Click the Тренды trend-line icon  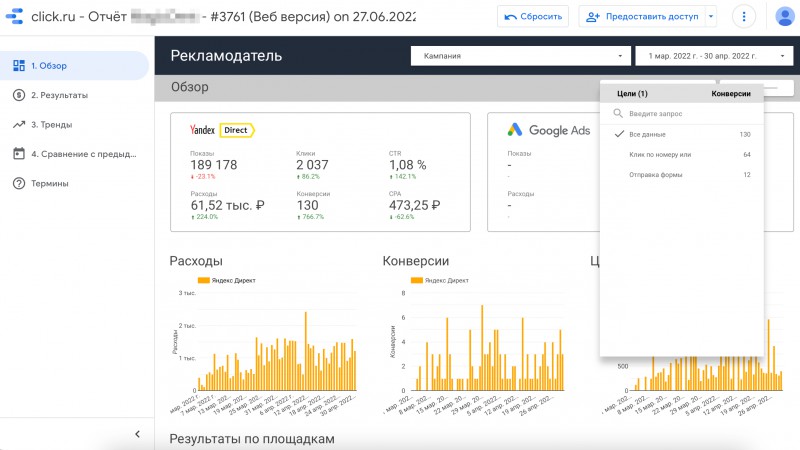click(x=19, y=124)
